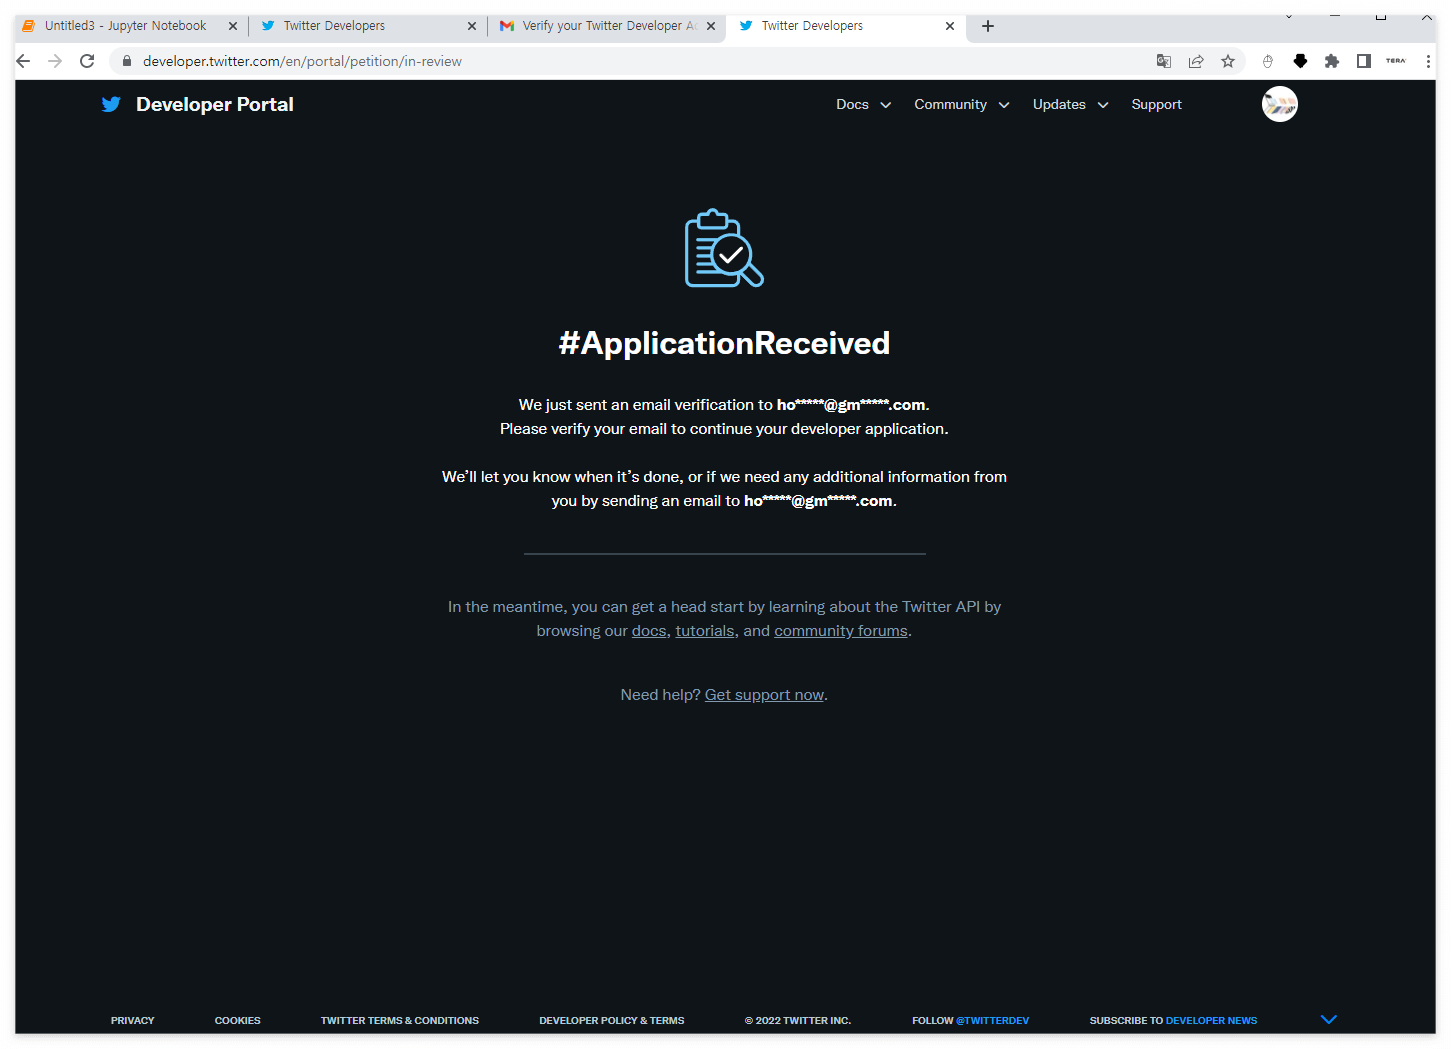Click the Twitter bird logo in header
The height and width of the screenshot is (1049, 1451).
click(x=111, y=104)
